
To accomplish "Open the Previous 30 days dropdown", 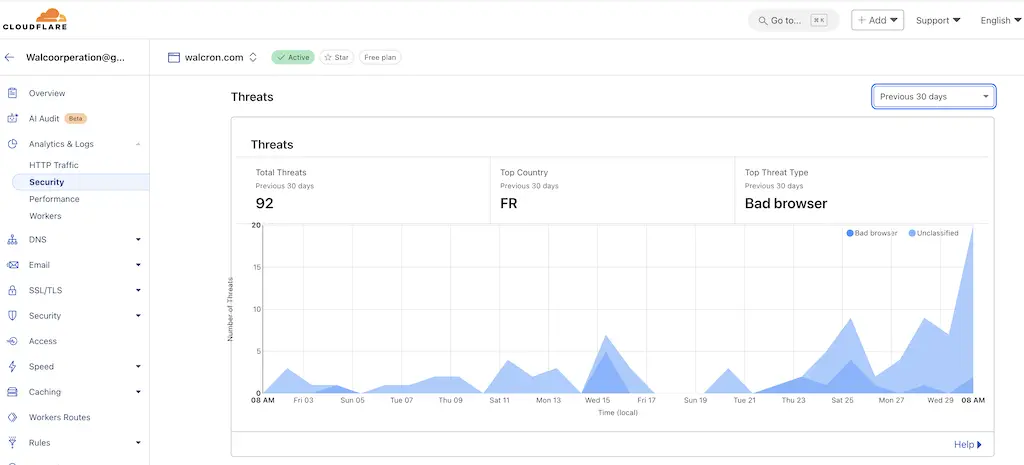I will tap(933, 97).
